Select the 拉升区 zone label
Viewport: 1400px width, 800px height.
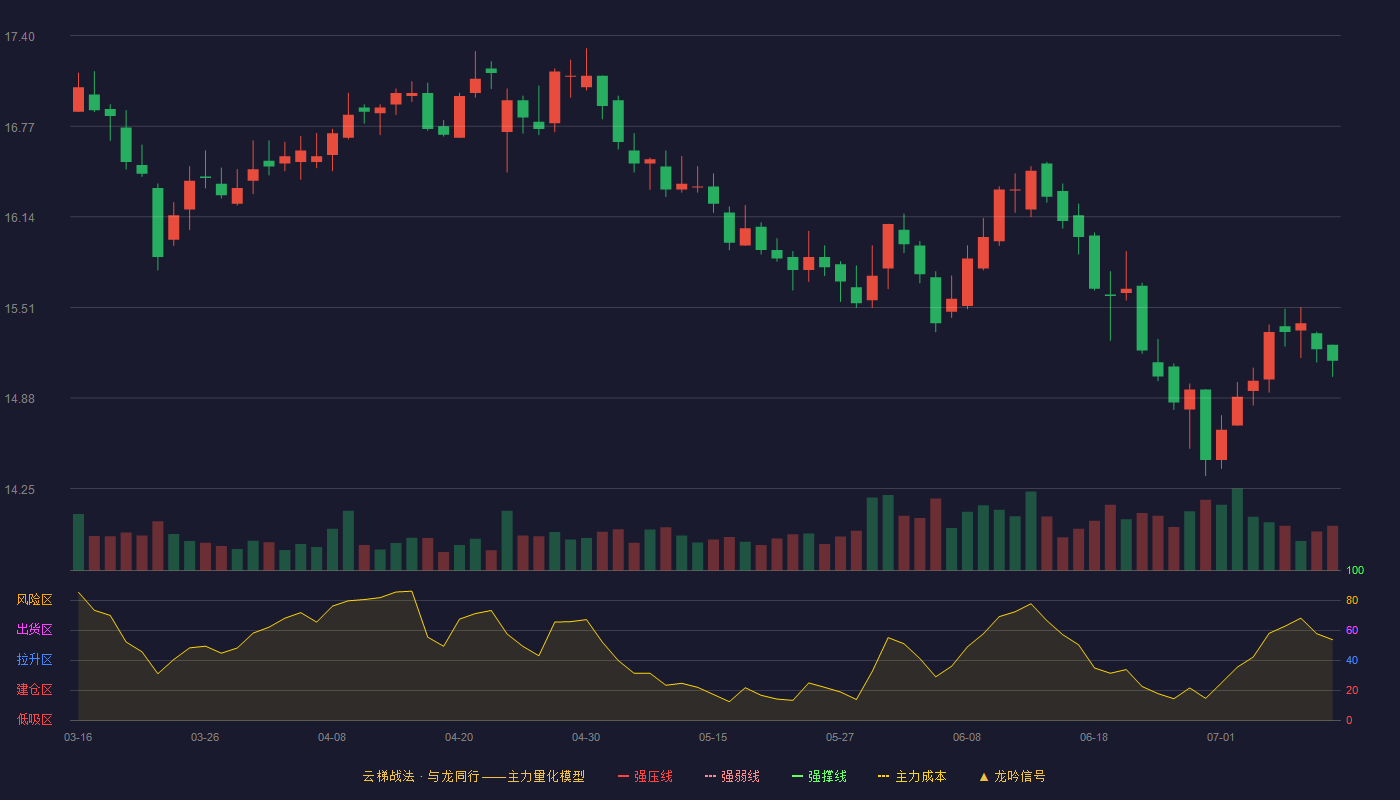coord(34,660)
